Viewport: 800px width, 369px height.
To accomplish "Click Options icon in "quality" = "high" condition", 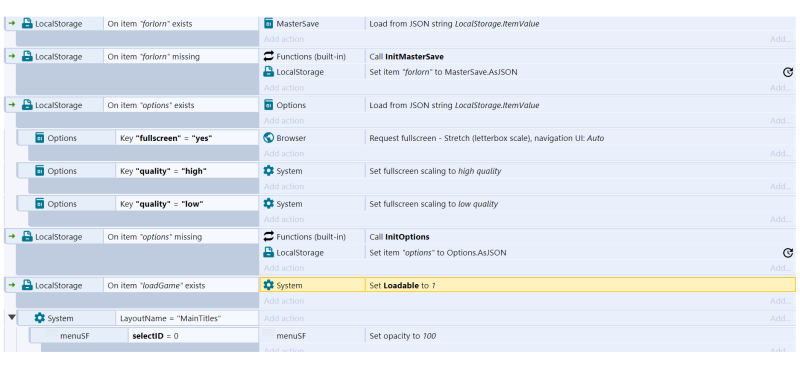I will pos(40,171).
